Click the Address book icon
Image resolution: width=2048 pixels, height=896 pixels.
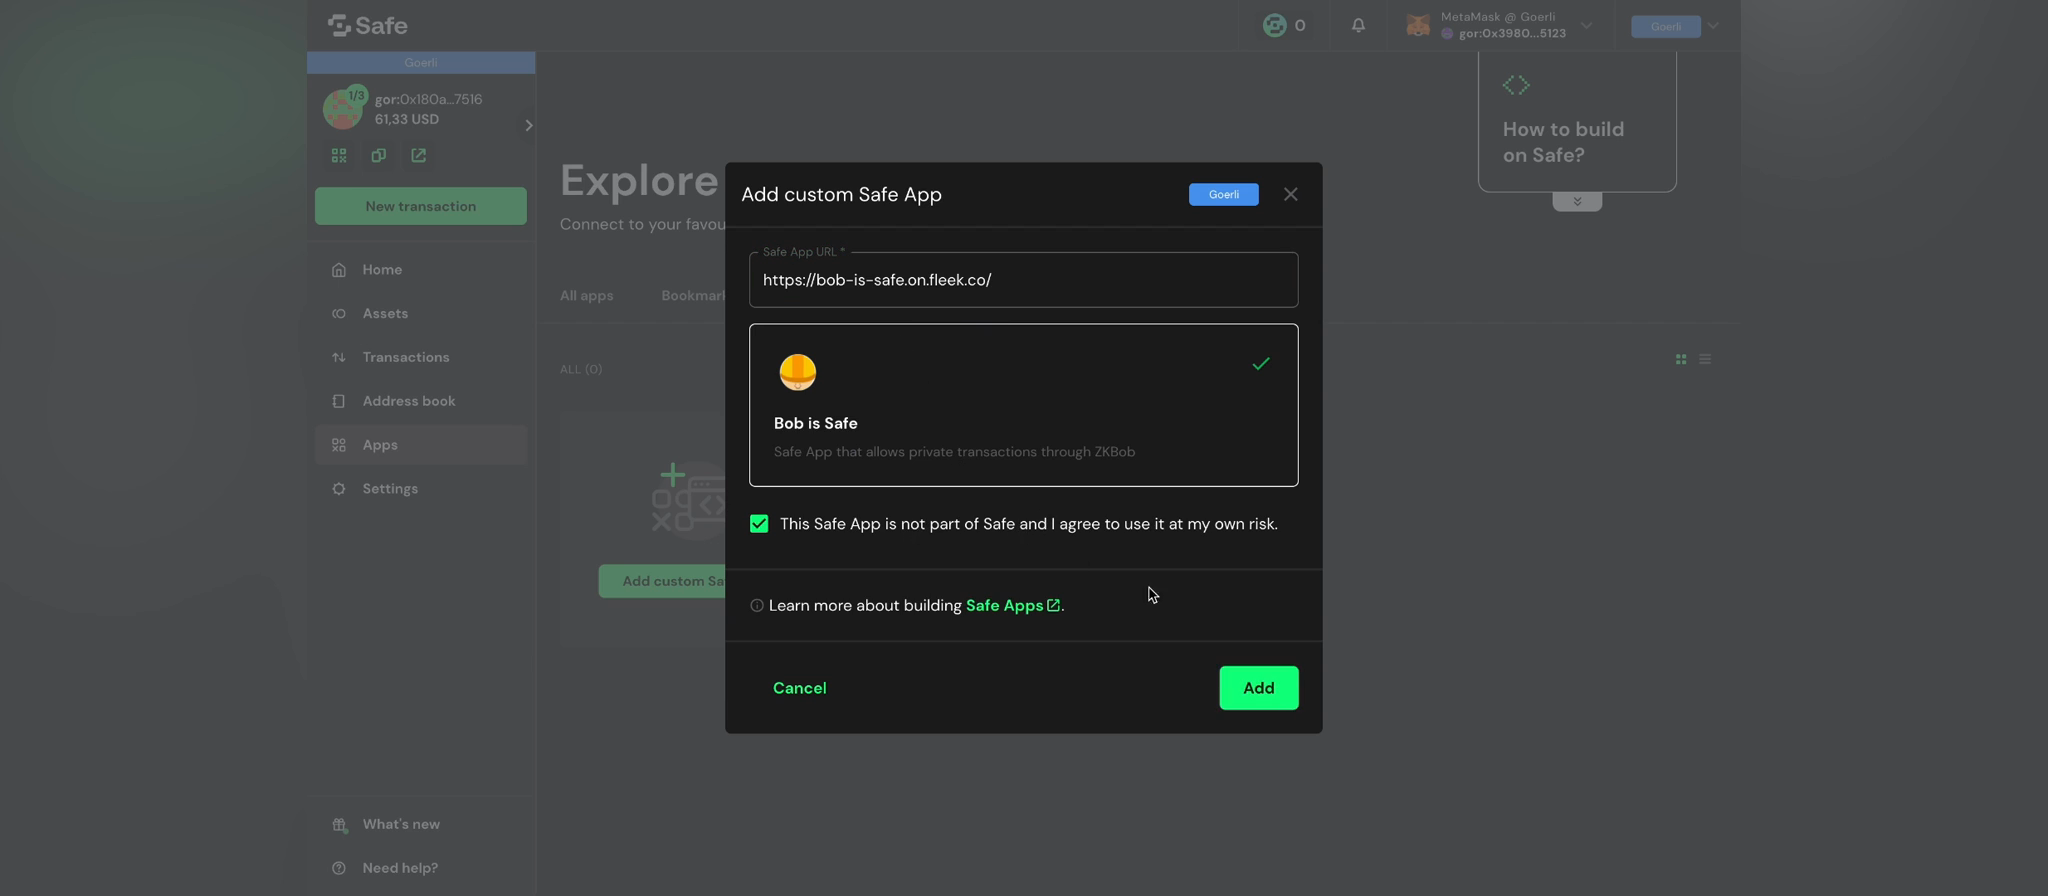coord(339,401)
